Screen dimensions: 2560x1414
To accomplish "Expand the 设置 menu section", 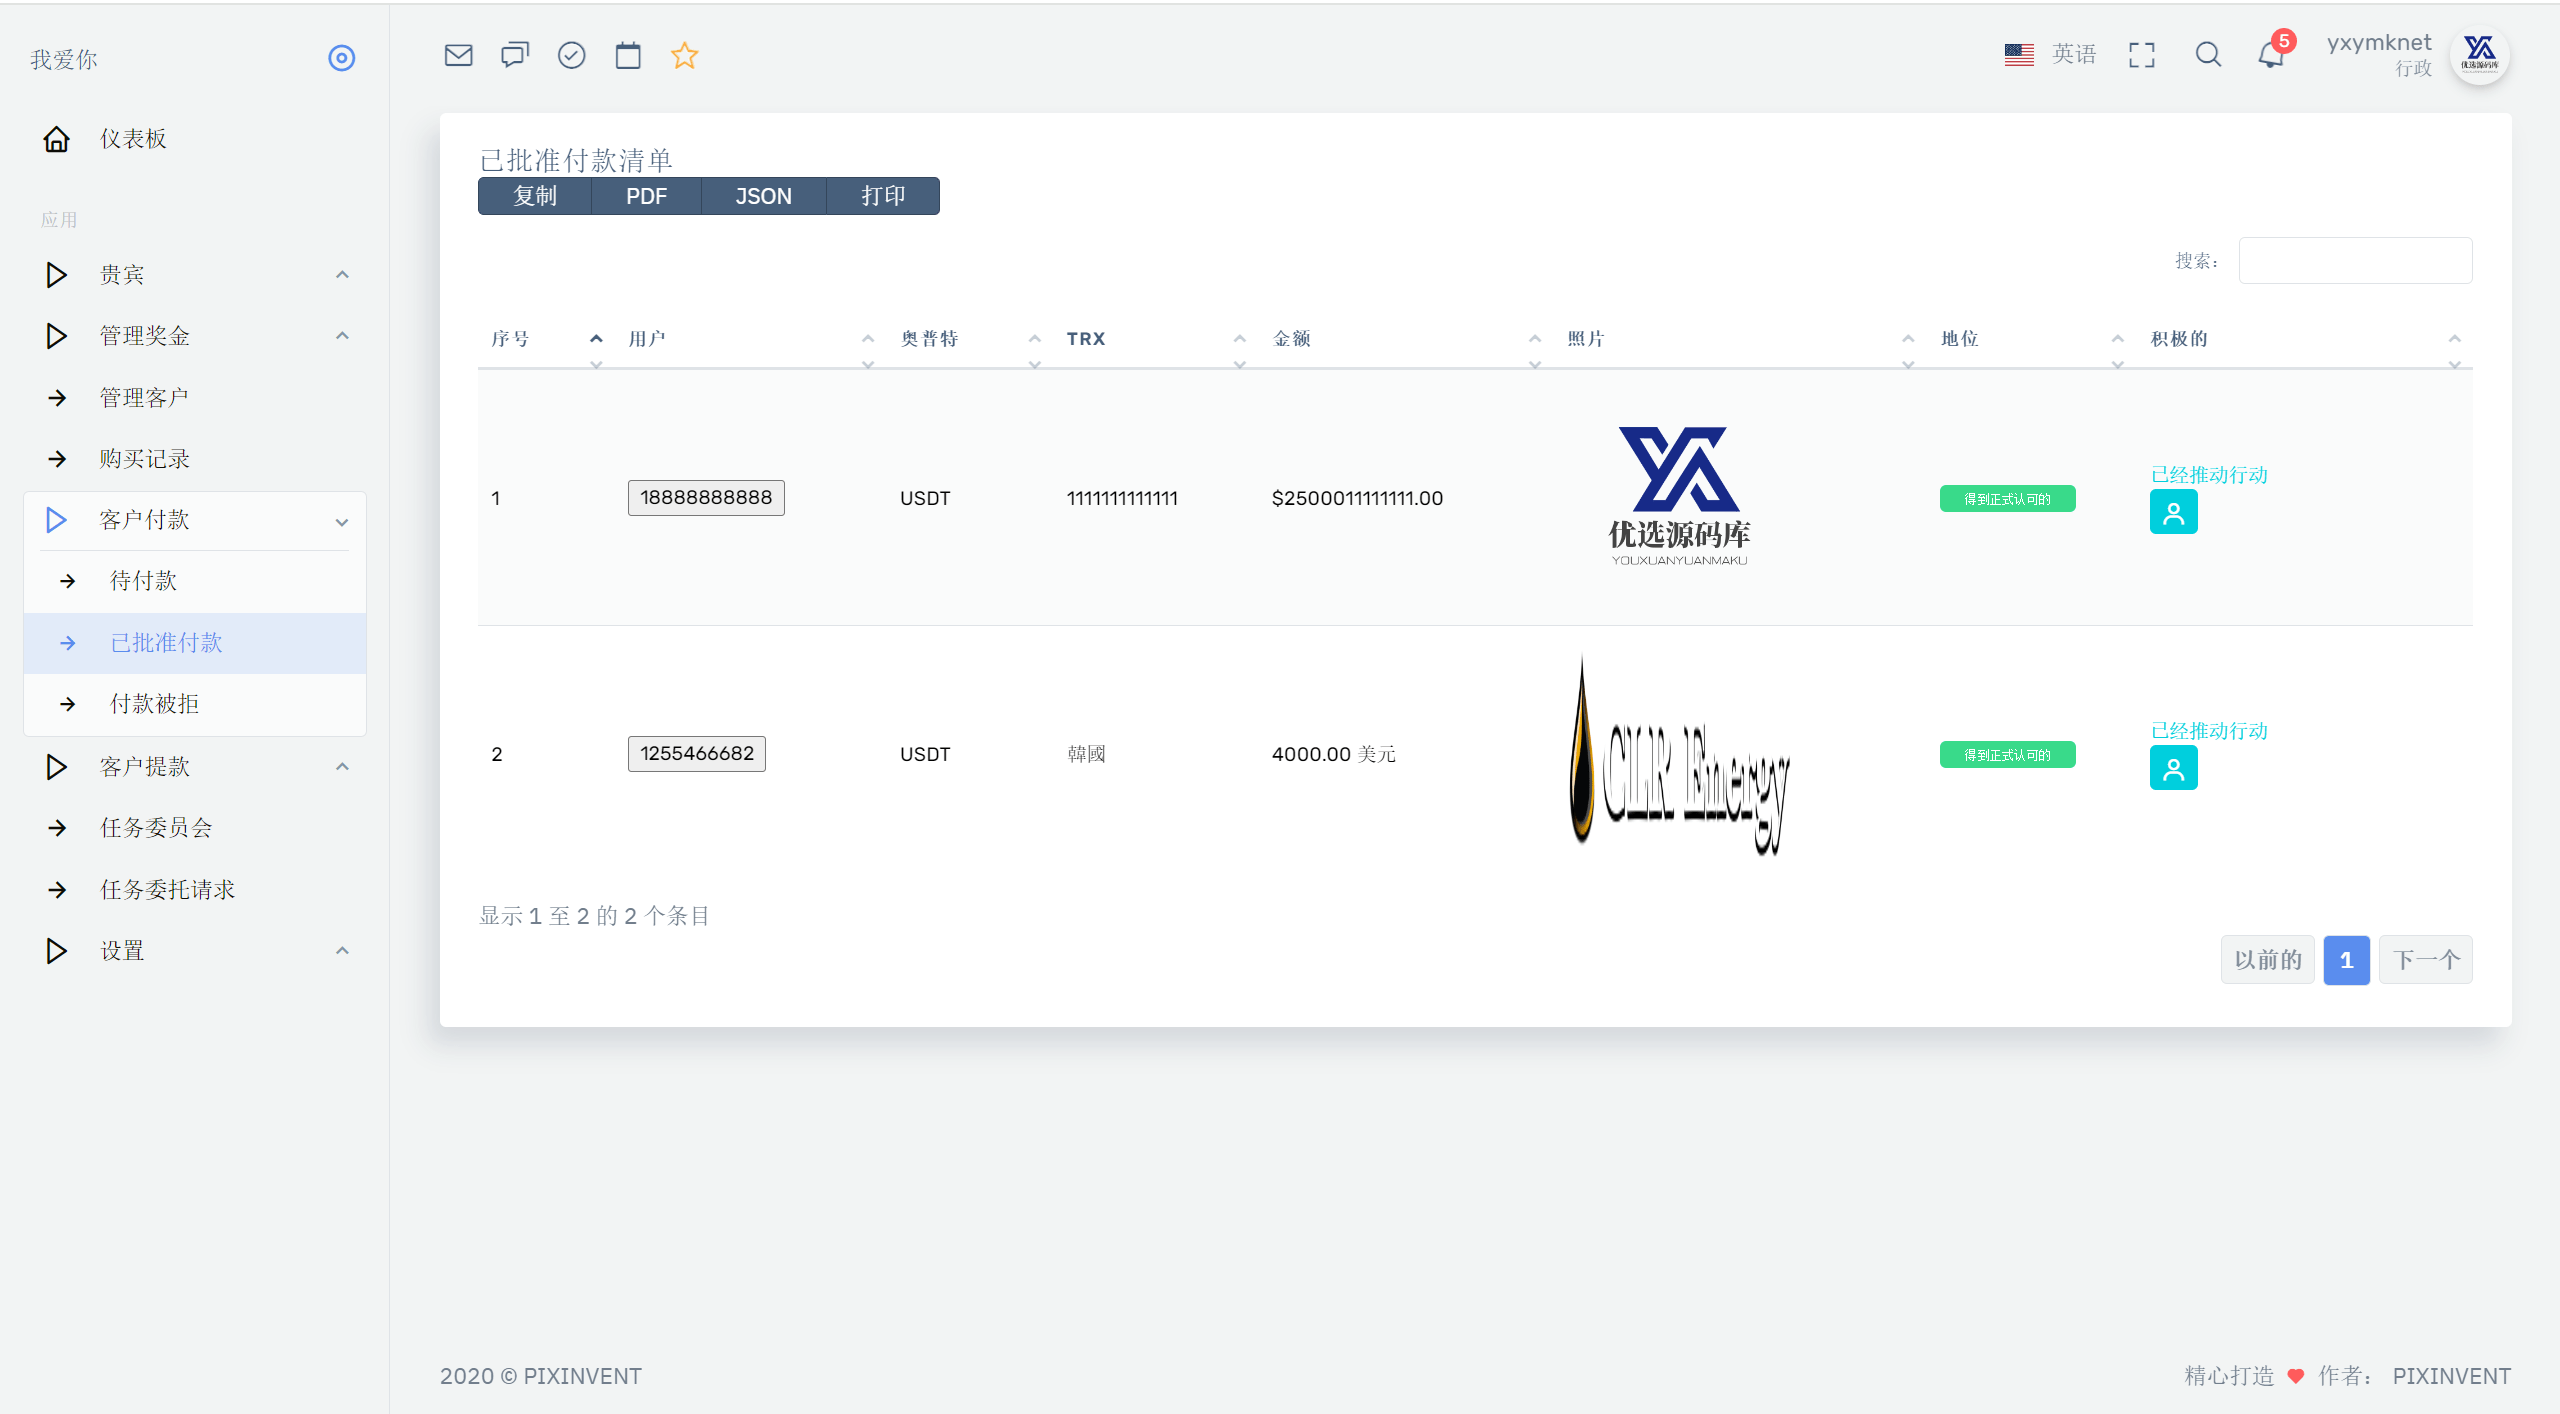I will coord(195,951).
